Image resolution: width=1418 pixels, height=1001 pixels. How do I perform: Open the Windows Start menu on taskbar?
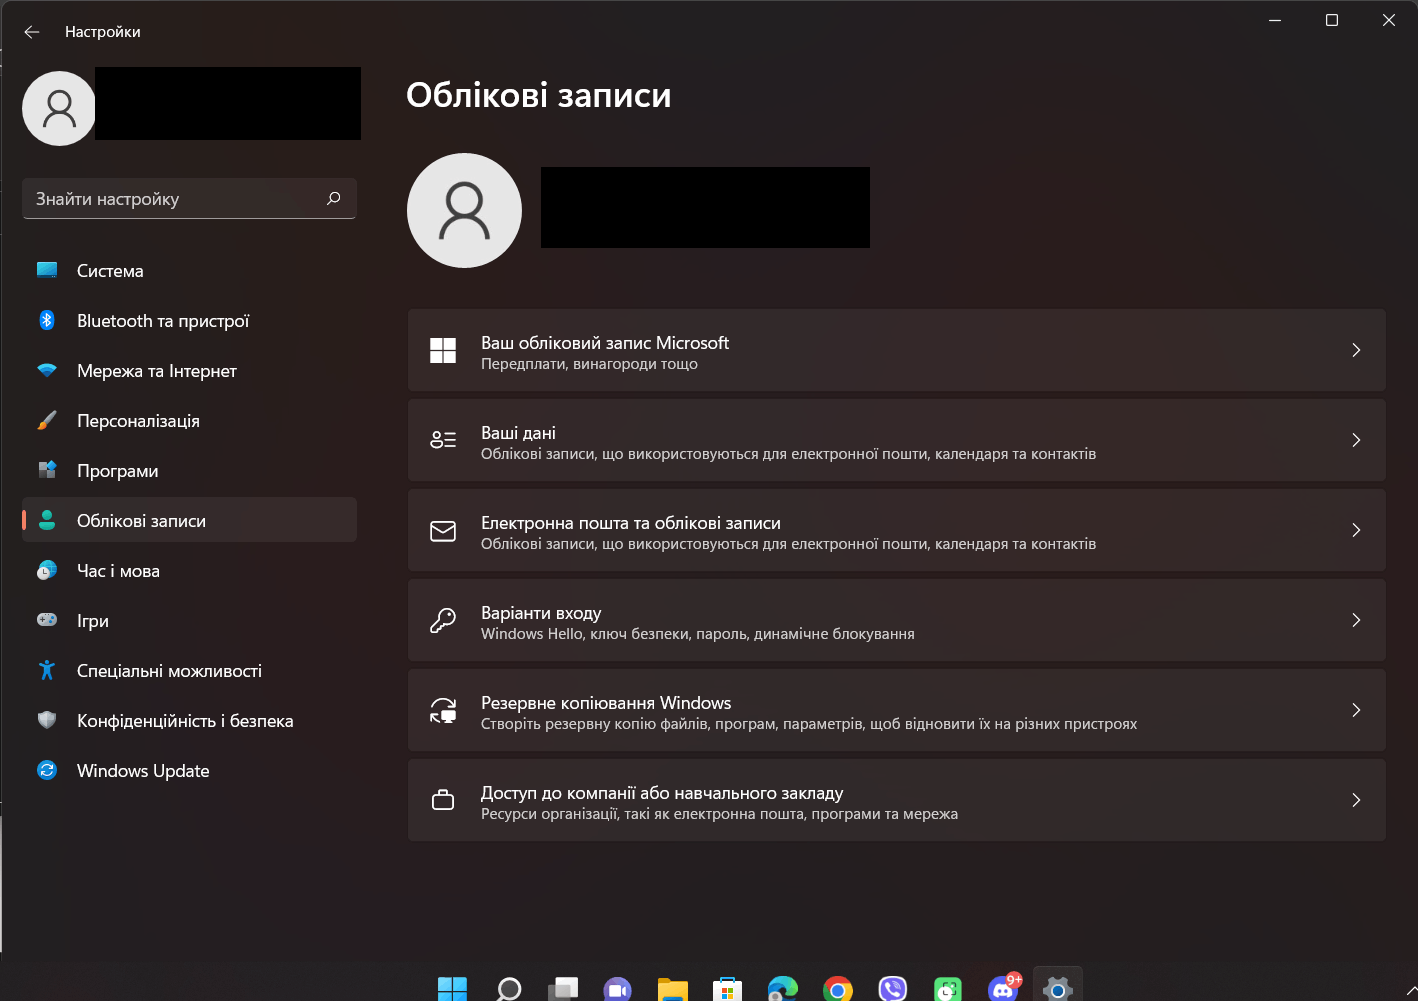(x=452, y=989)
